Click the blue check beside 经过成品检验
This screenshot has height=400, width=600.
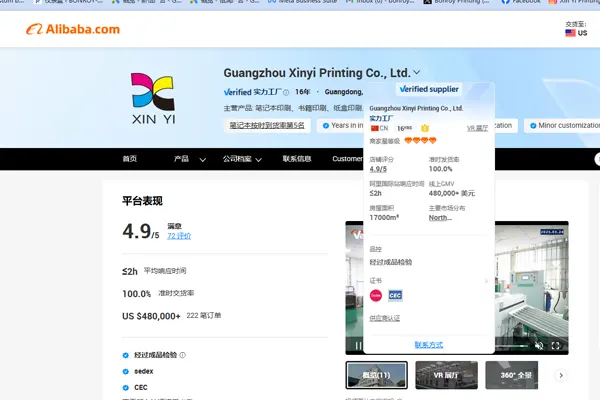click(x=126, y=355)
